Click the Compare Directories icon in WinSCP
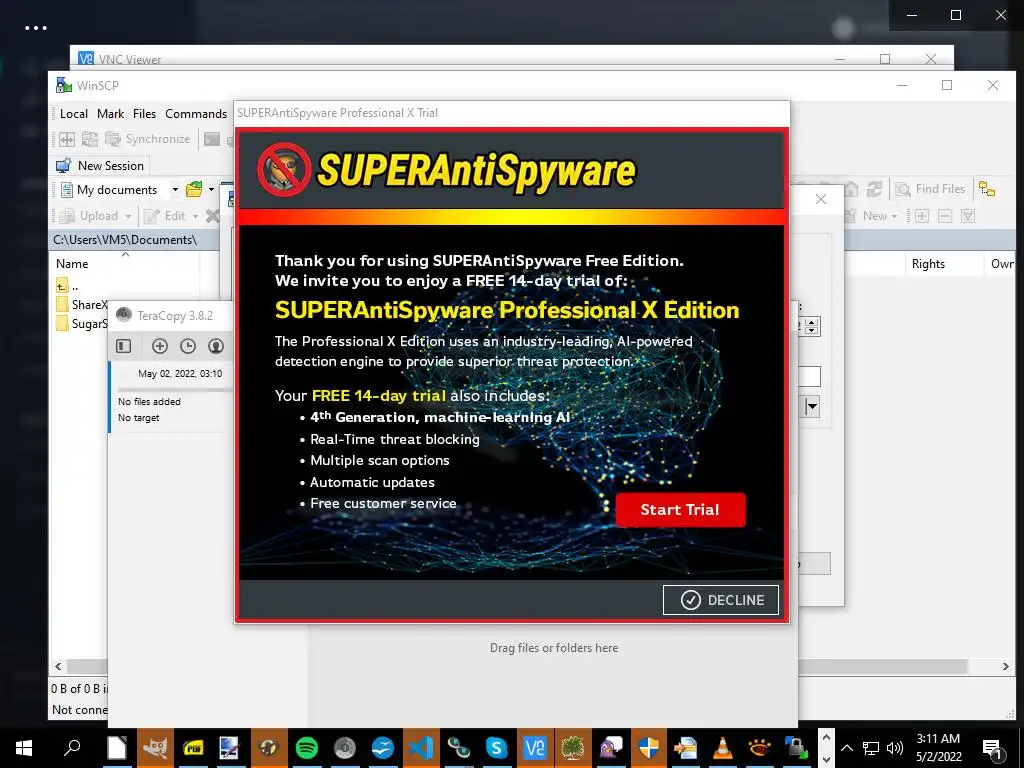 pyautogui.click(x=67, y=139)
